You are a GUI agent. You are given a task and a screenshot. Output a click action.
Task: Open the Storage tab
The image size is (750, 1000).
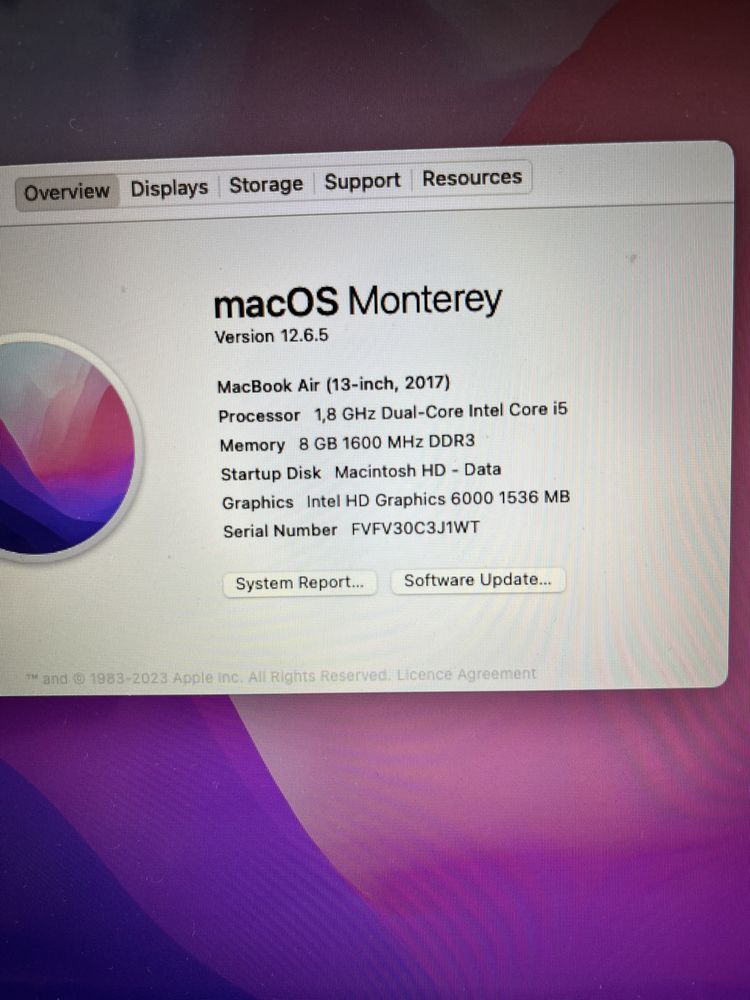pos(266,185)
